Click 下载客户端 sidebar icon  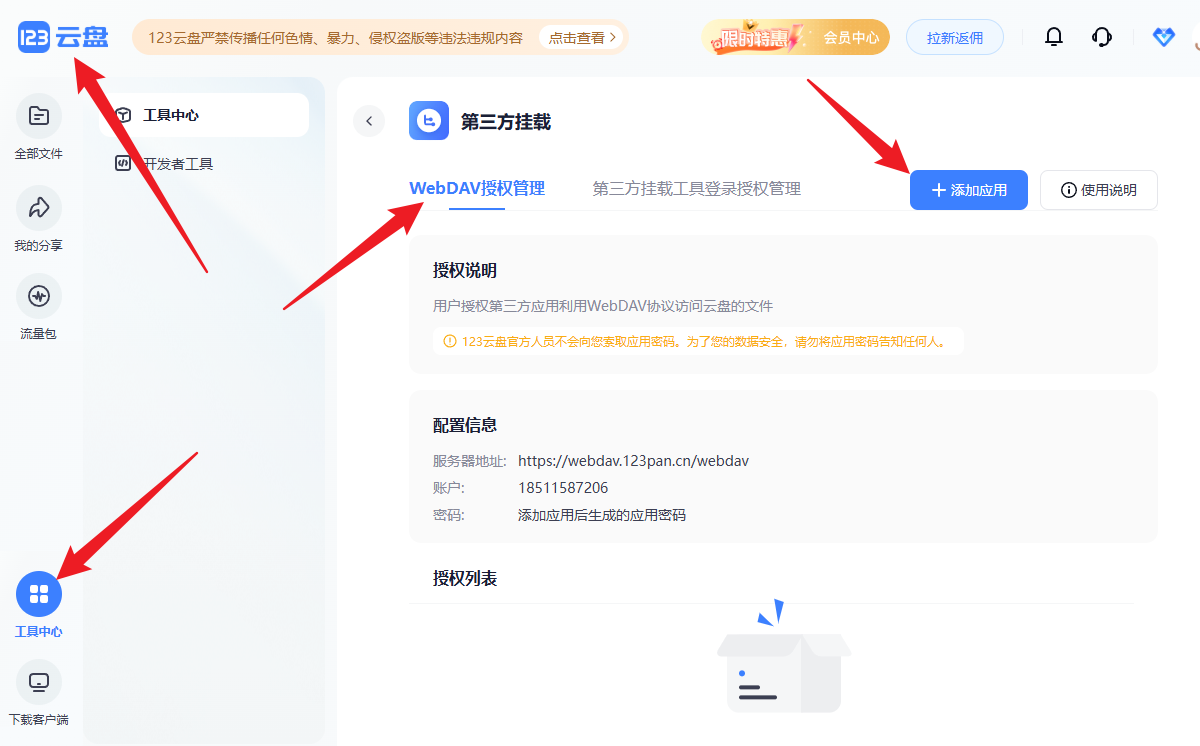(39, 683)
